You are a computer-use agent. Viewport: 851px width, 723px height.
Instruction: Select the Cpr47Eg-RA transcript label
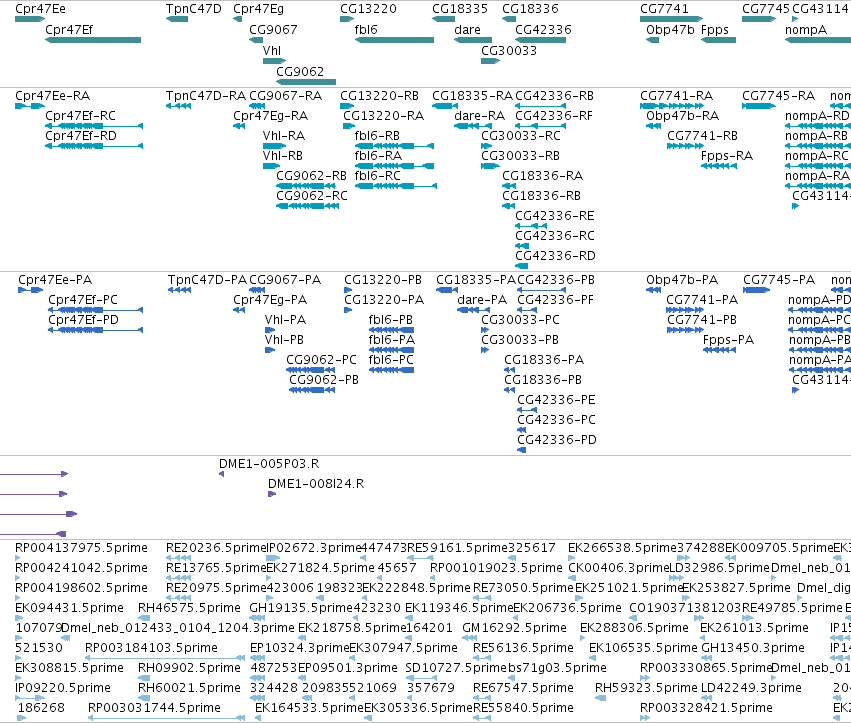pyautogui.click(x=271, y=116)
